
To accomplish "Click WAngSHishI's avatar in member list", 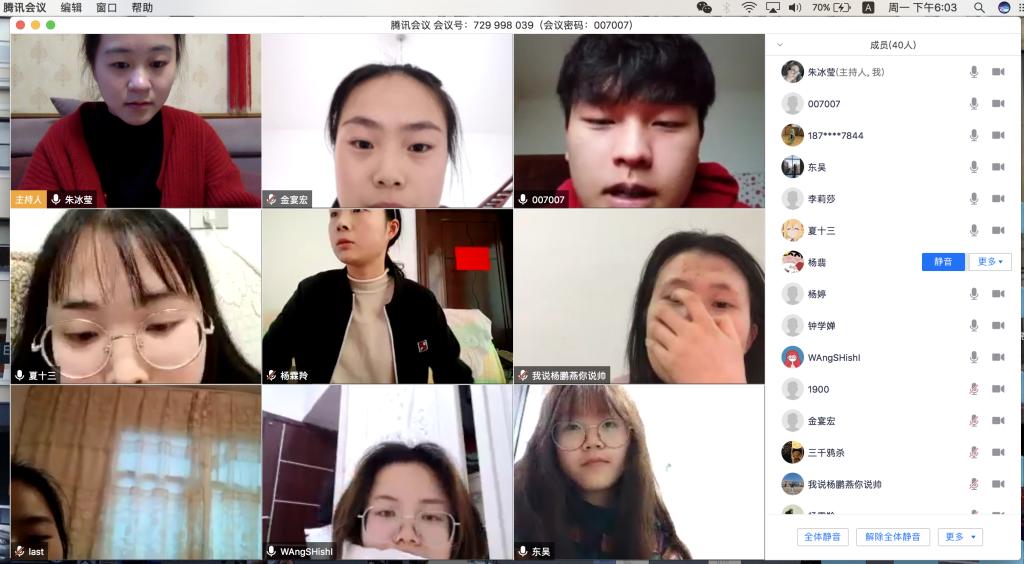I will [x=792, y=357].
